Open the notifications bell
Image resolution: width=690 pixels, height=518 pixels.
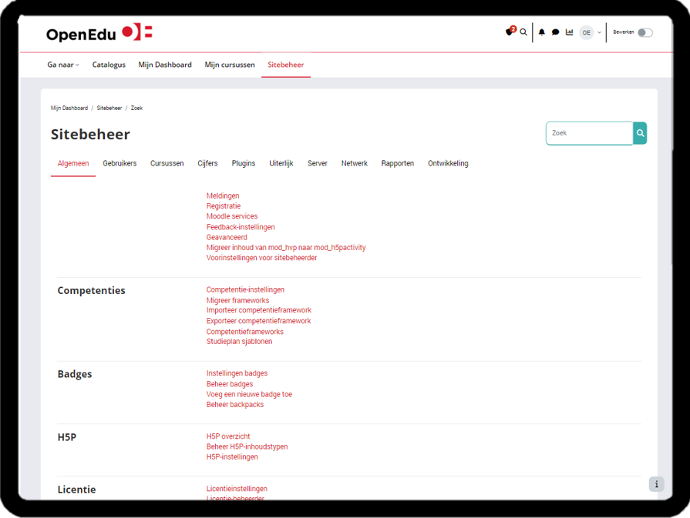point(542,32)
